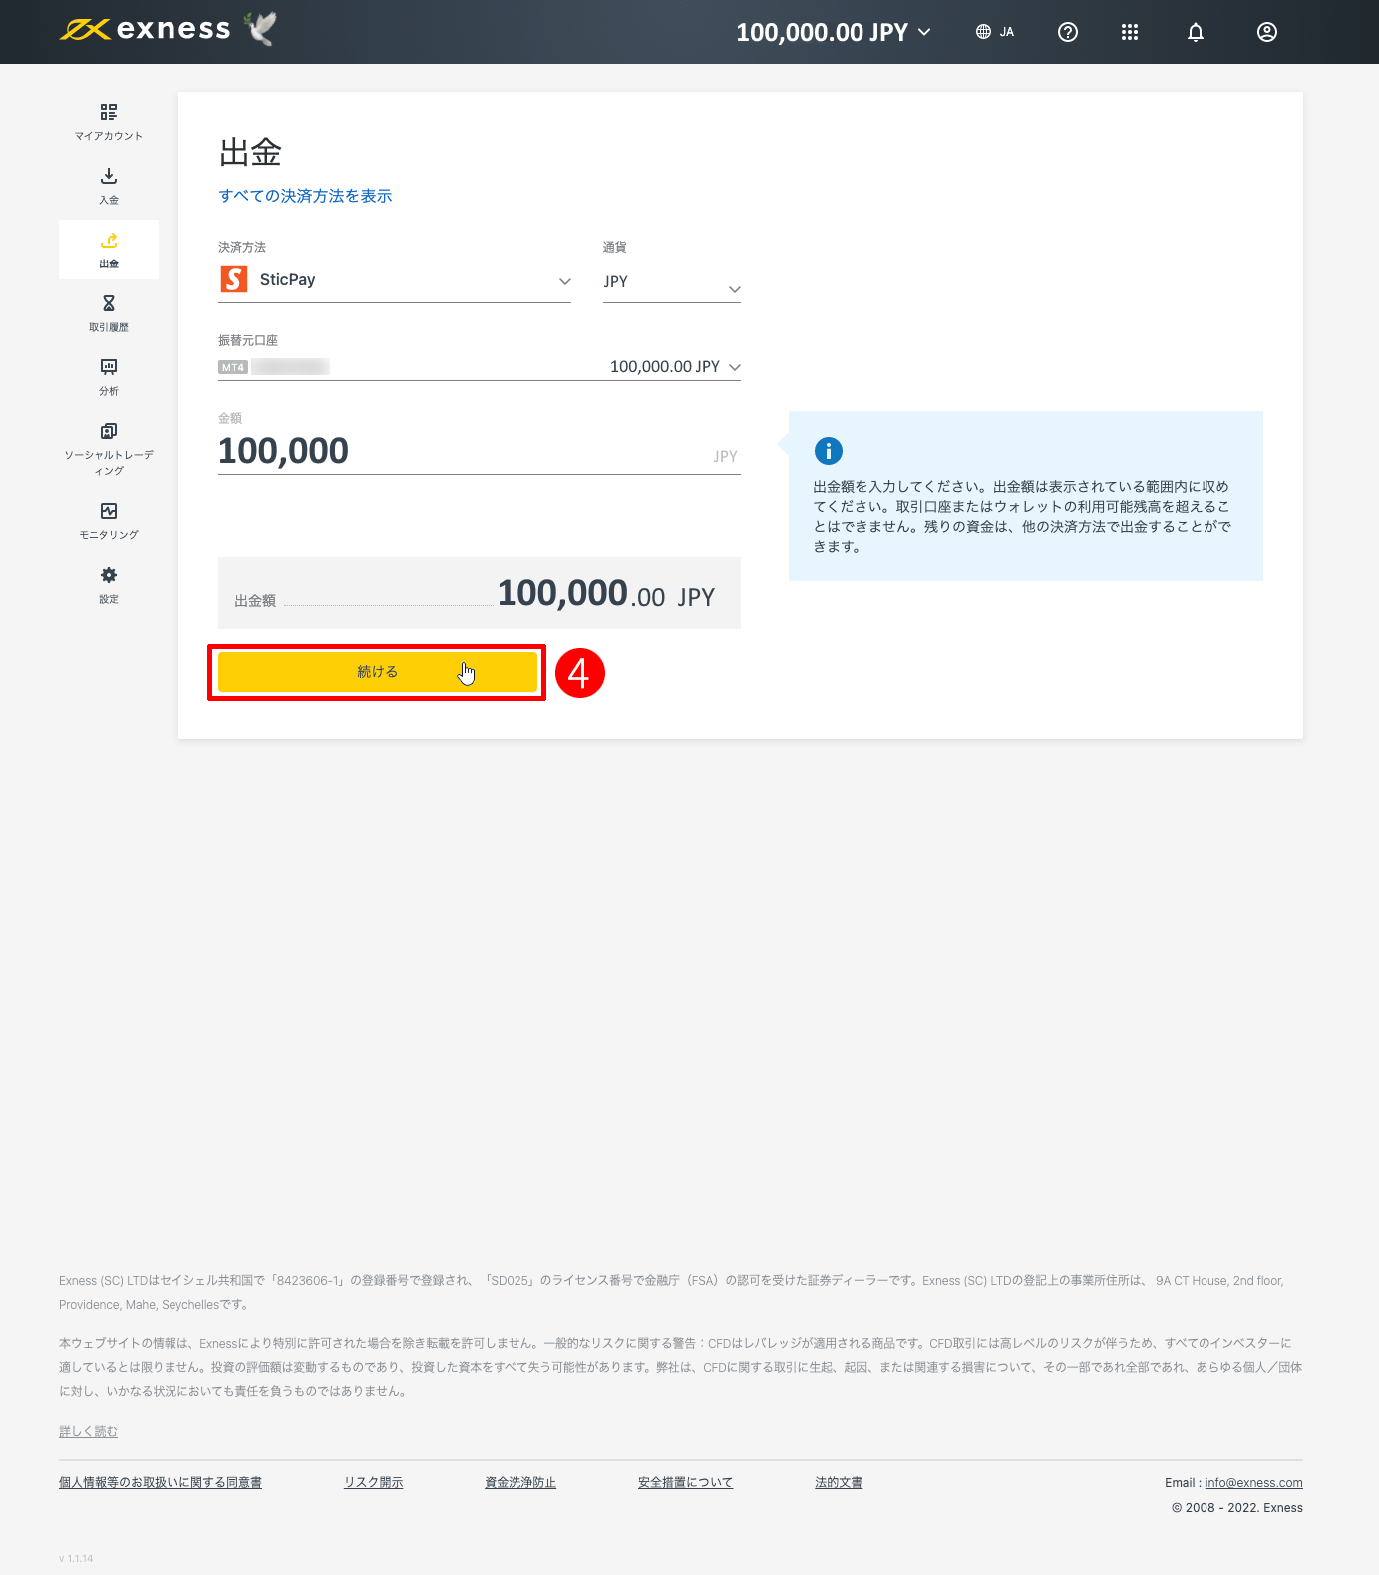Open the 分析 analytics icon
Viewport: 1379px width, 1575px height.
(x=109, y=367)
